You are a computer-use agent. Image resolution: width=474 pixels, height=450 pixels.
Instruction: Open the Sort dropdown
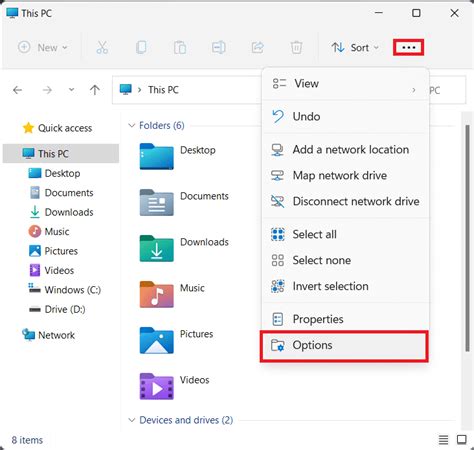(x=355, y=48)
